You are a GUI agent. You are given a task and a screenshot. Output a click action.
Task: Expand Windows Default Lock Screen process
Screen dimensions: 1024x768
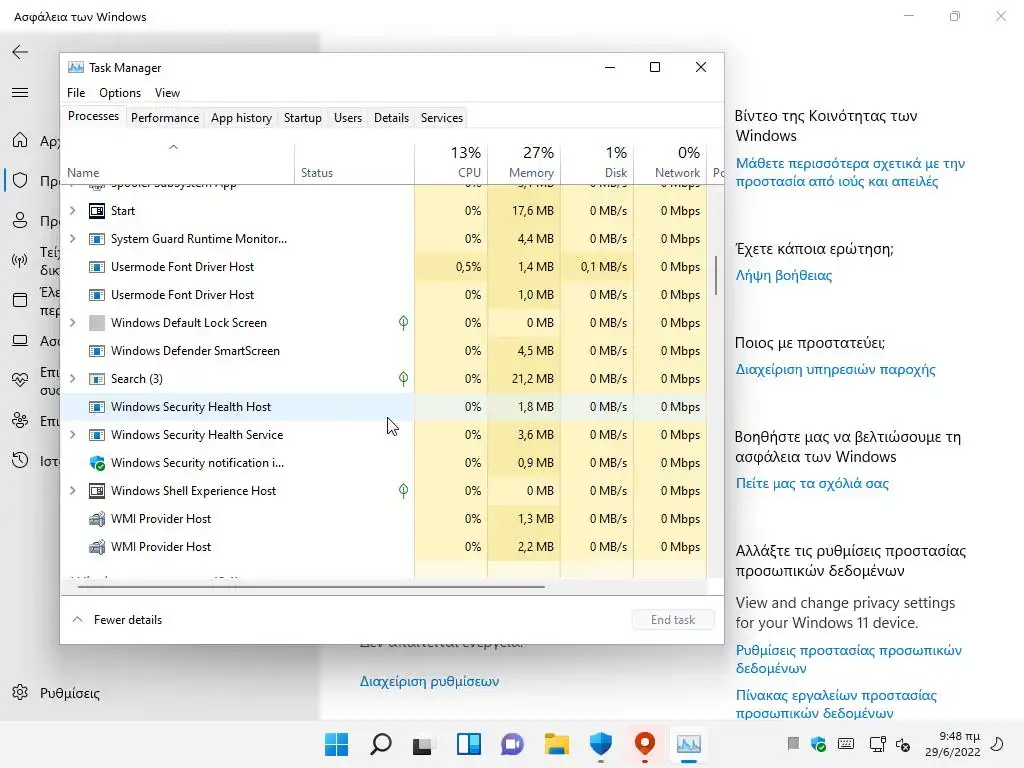click(x=72, y=323)
